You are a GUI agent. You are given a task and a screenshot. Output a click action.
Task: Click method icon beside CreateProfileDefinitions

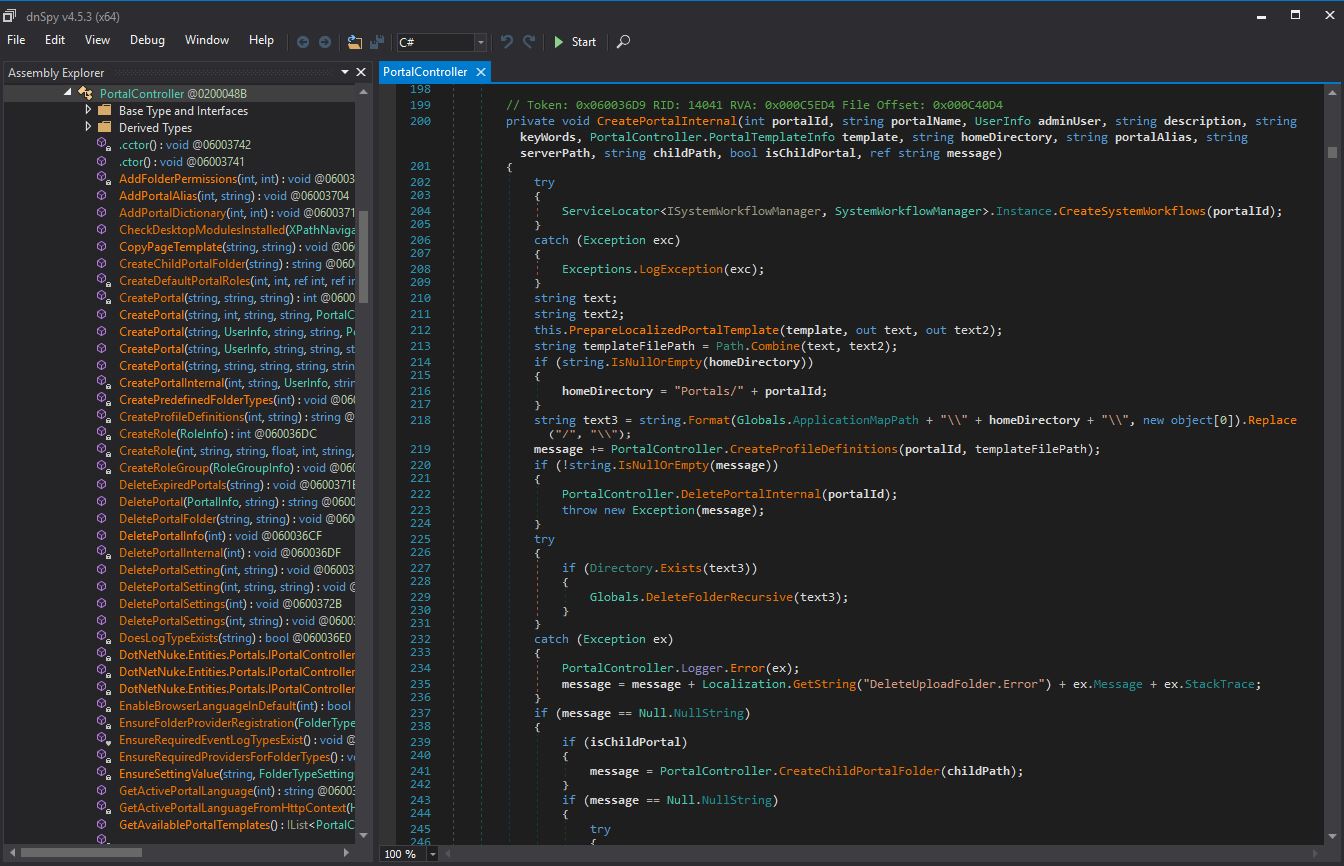tap(103, 416)
